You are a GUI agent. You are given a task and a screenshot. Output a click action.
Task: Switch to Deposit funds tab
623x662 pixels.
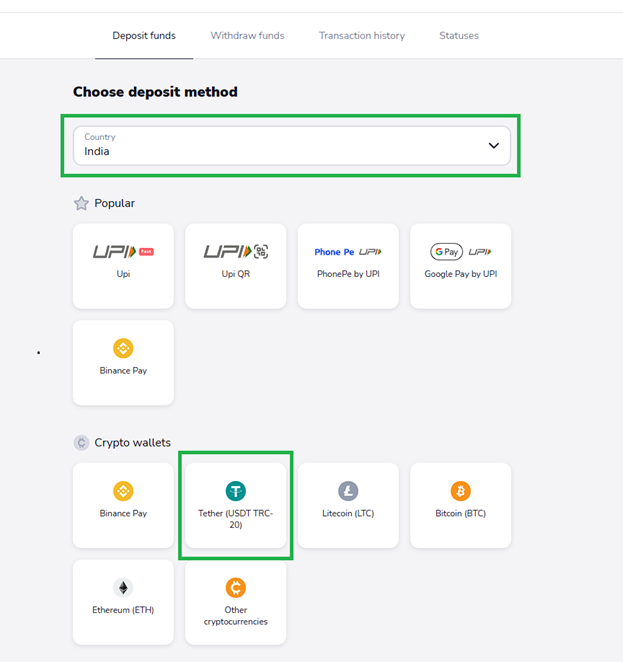click(x=143, y=36)
